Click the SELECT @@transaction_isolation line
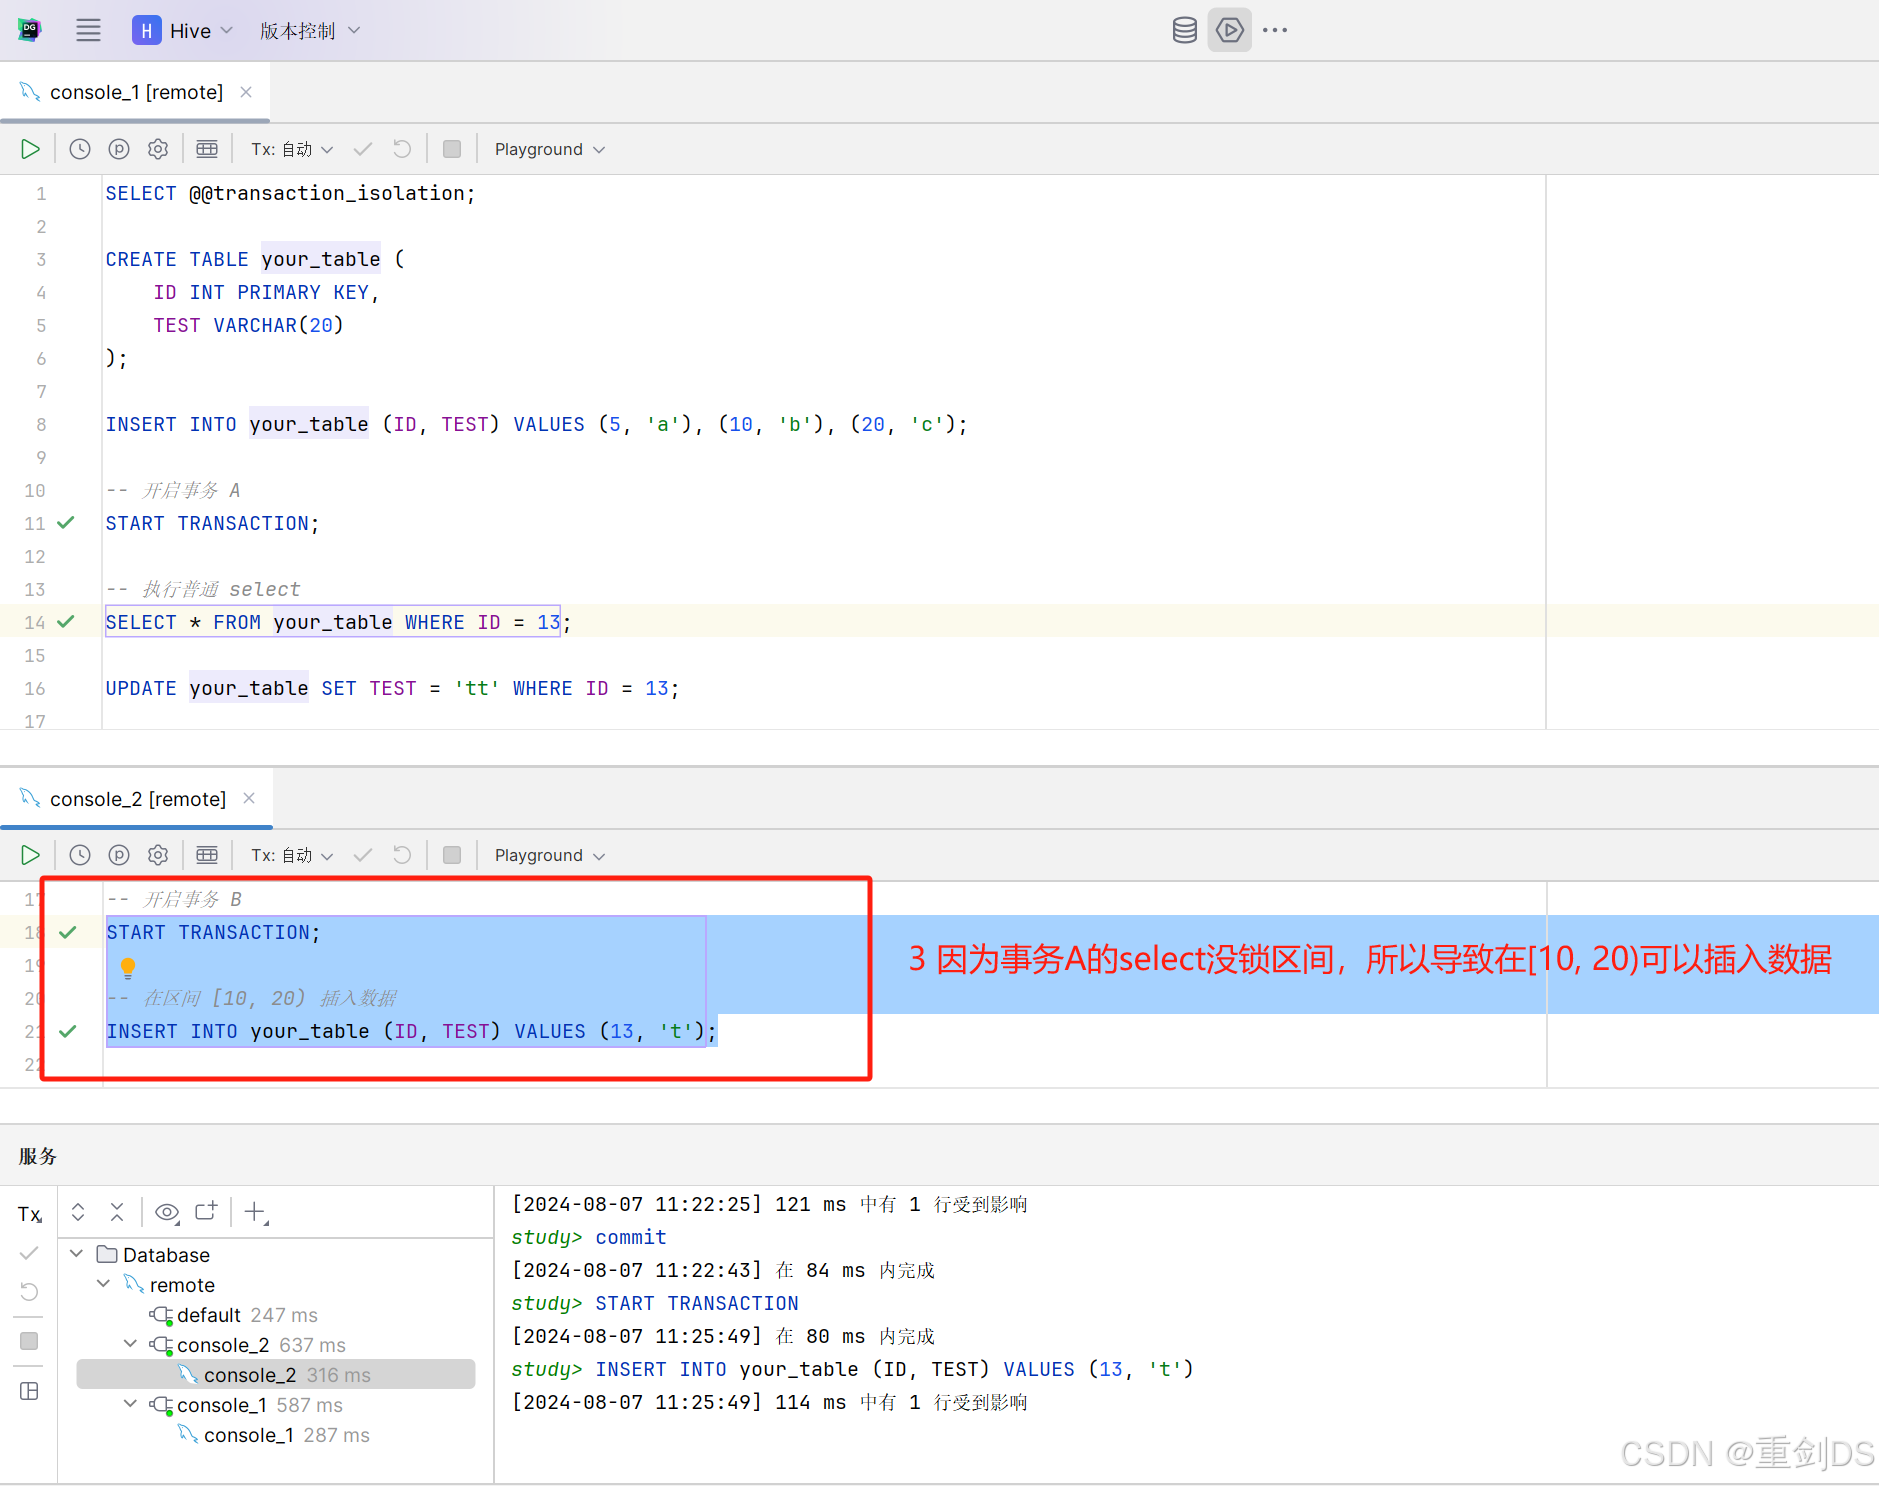Image resolution: width=1879 pixels, height=1486 pixels. (290, 193)
